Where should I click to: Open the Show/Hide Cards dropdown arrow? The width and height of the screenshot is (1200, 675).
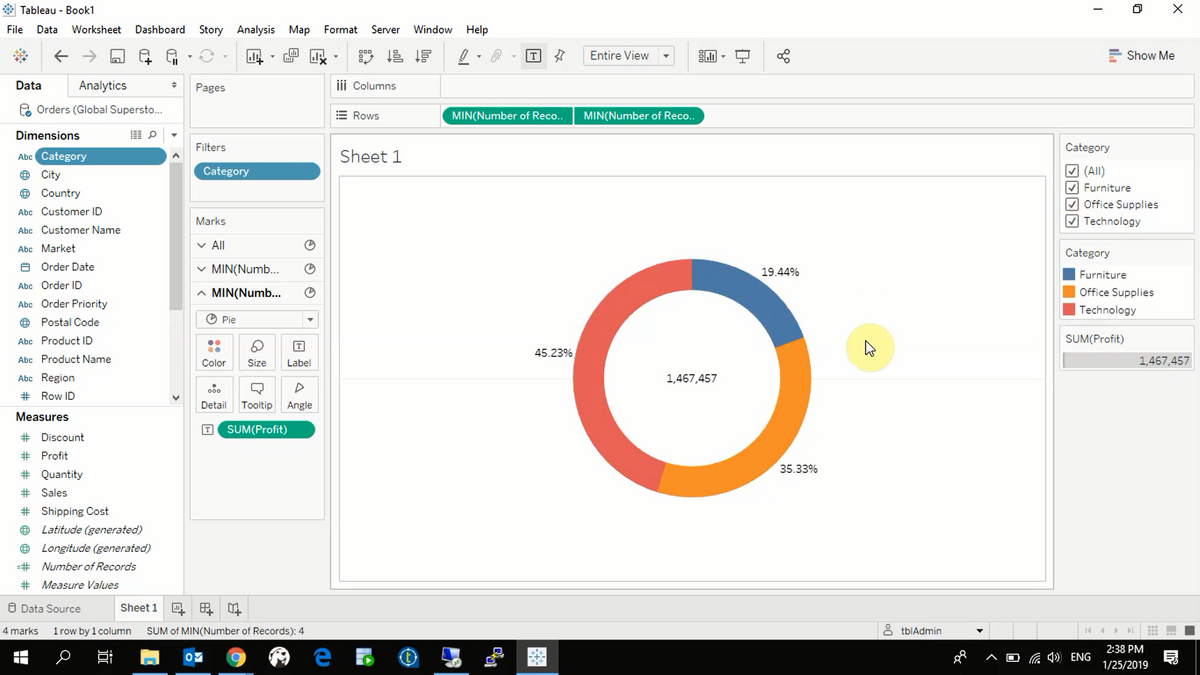tap(722, 56)
